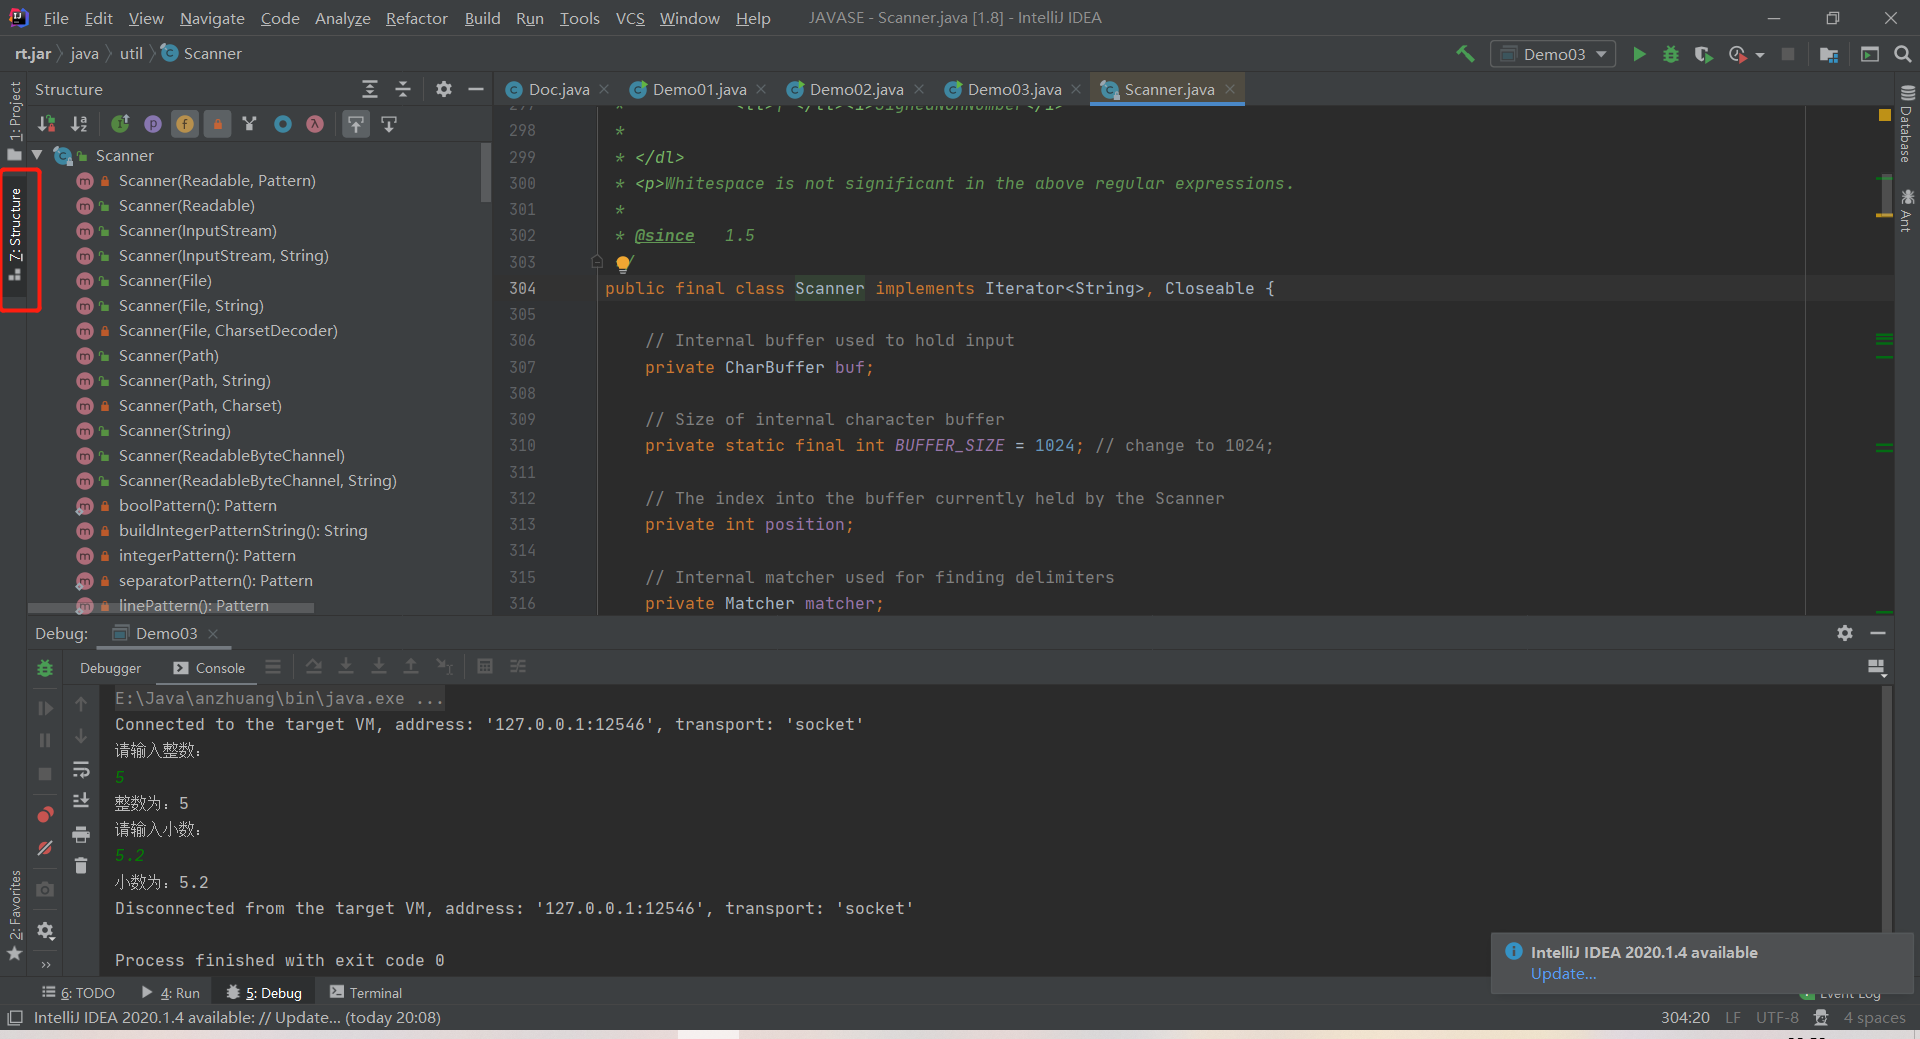Rerun Demo03 in Debug panel bug icon
Image resolution: width=1920 pixels, height=1039 pixels.
coord(45,668)
